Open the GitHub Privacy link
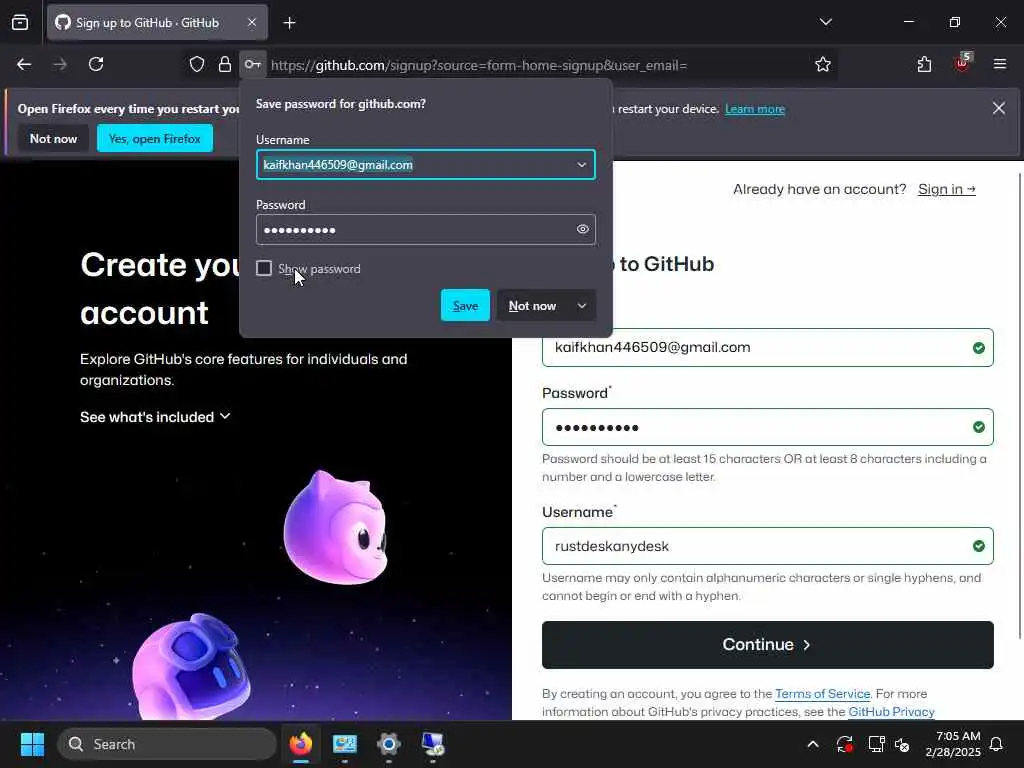Viewport: 1024px width, 768px height. [x=891, y=711]
